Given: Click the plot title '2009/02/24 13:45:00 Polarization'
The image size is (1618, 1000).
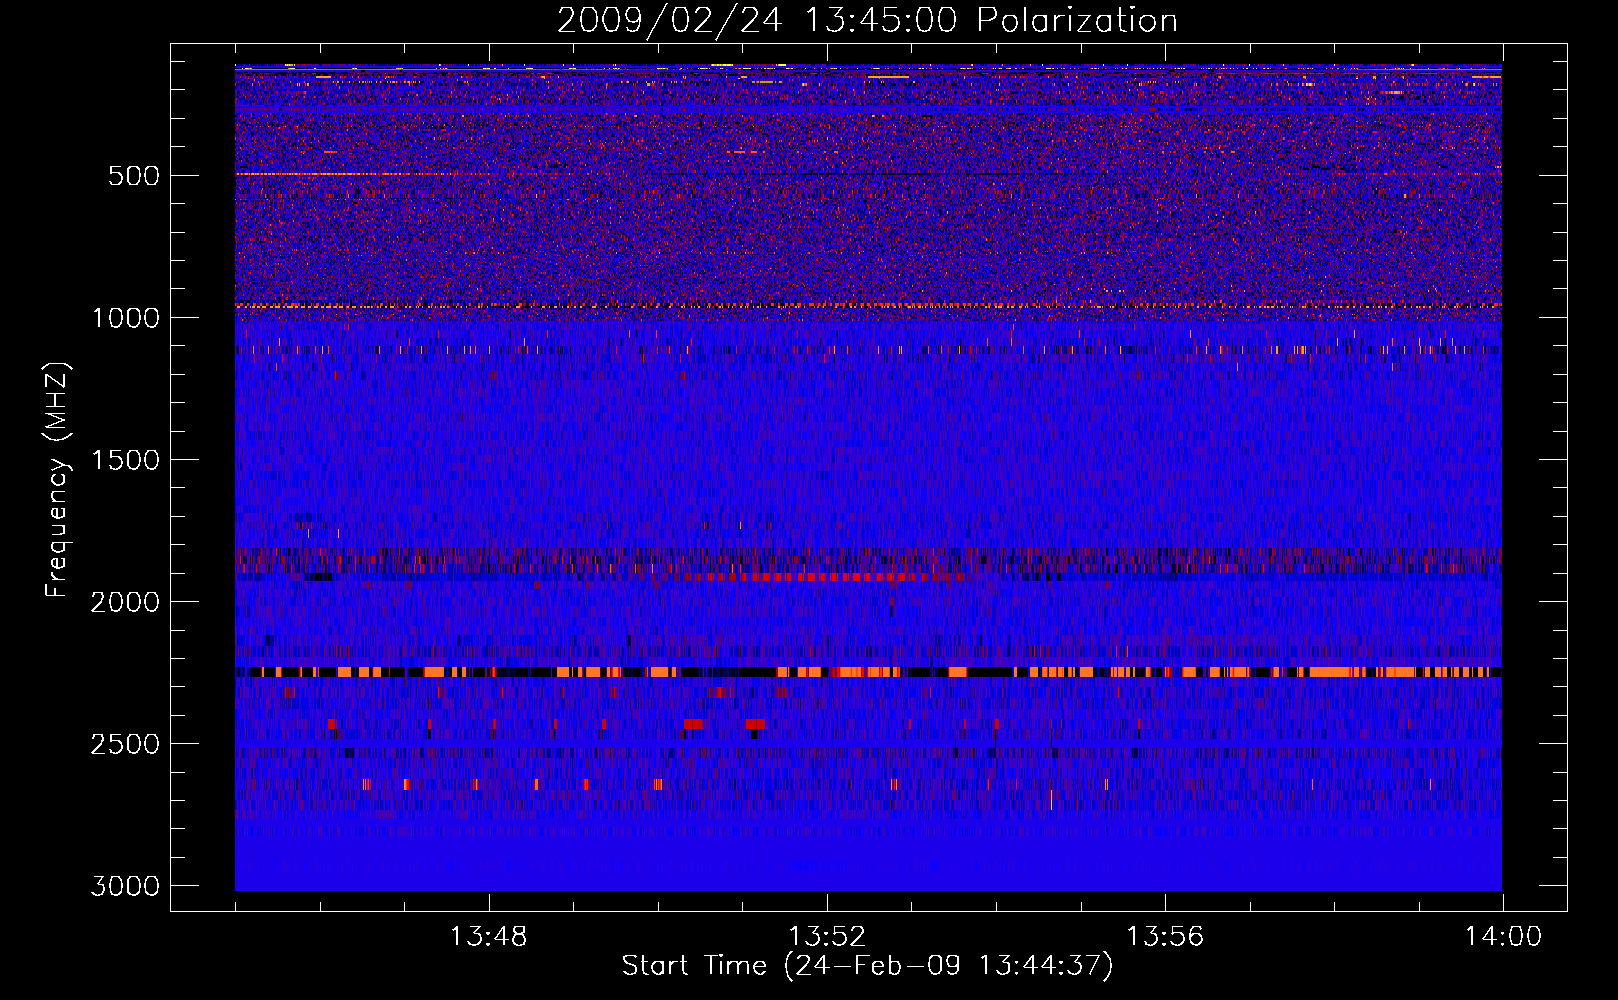Looking at the screenshot, I should point(867,21).
